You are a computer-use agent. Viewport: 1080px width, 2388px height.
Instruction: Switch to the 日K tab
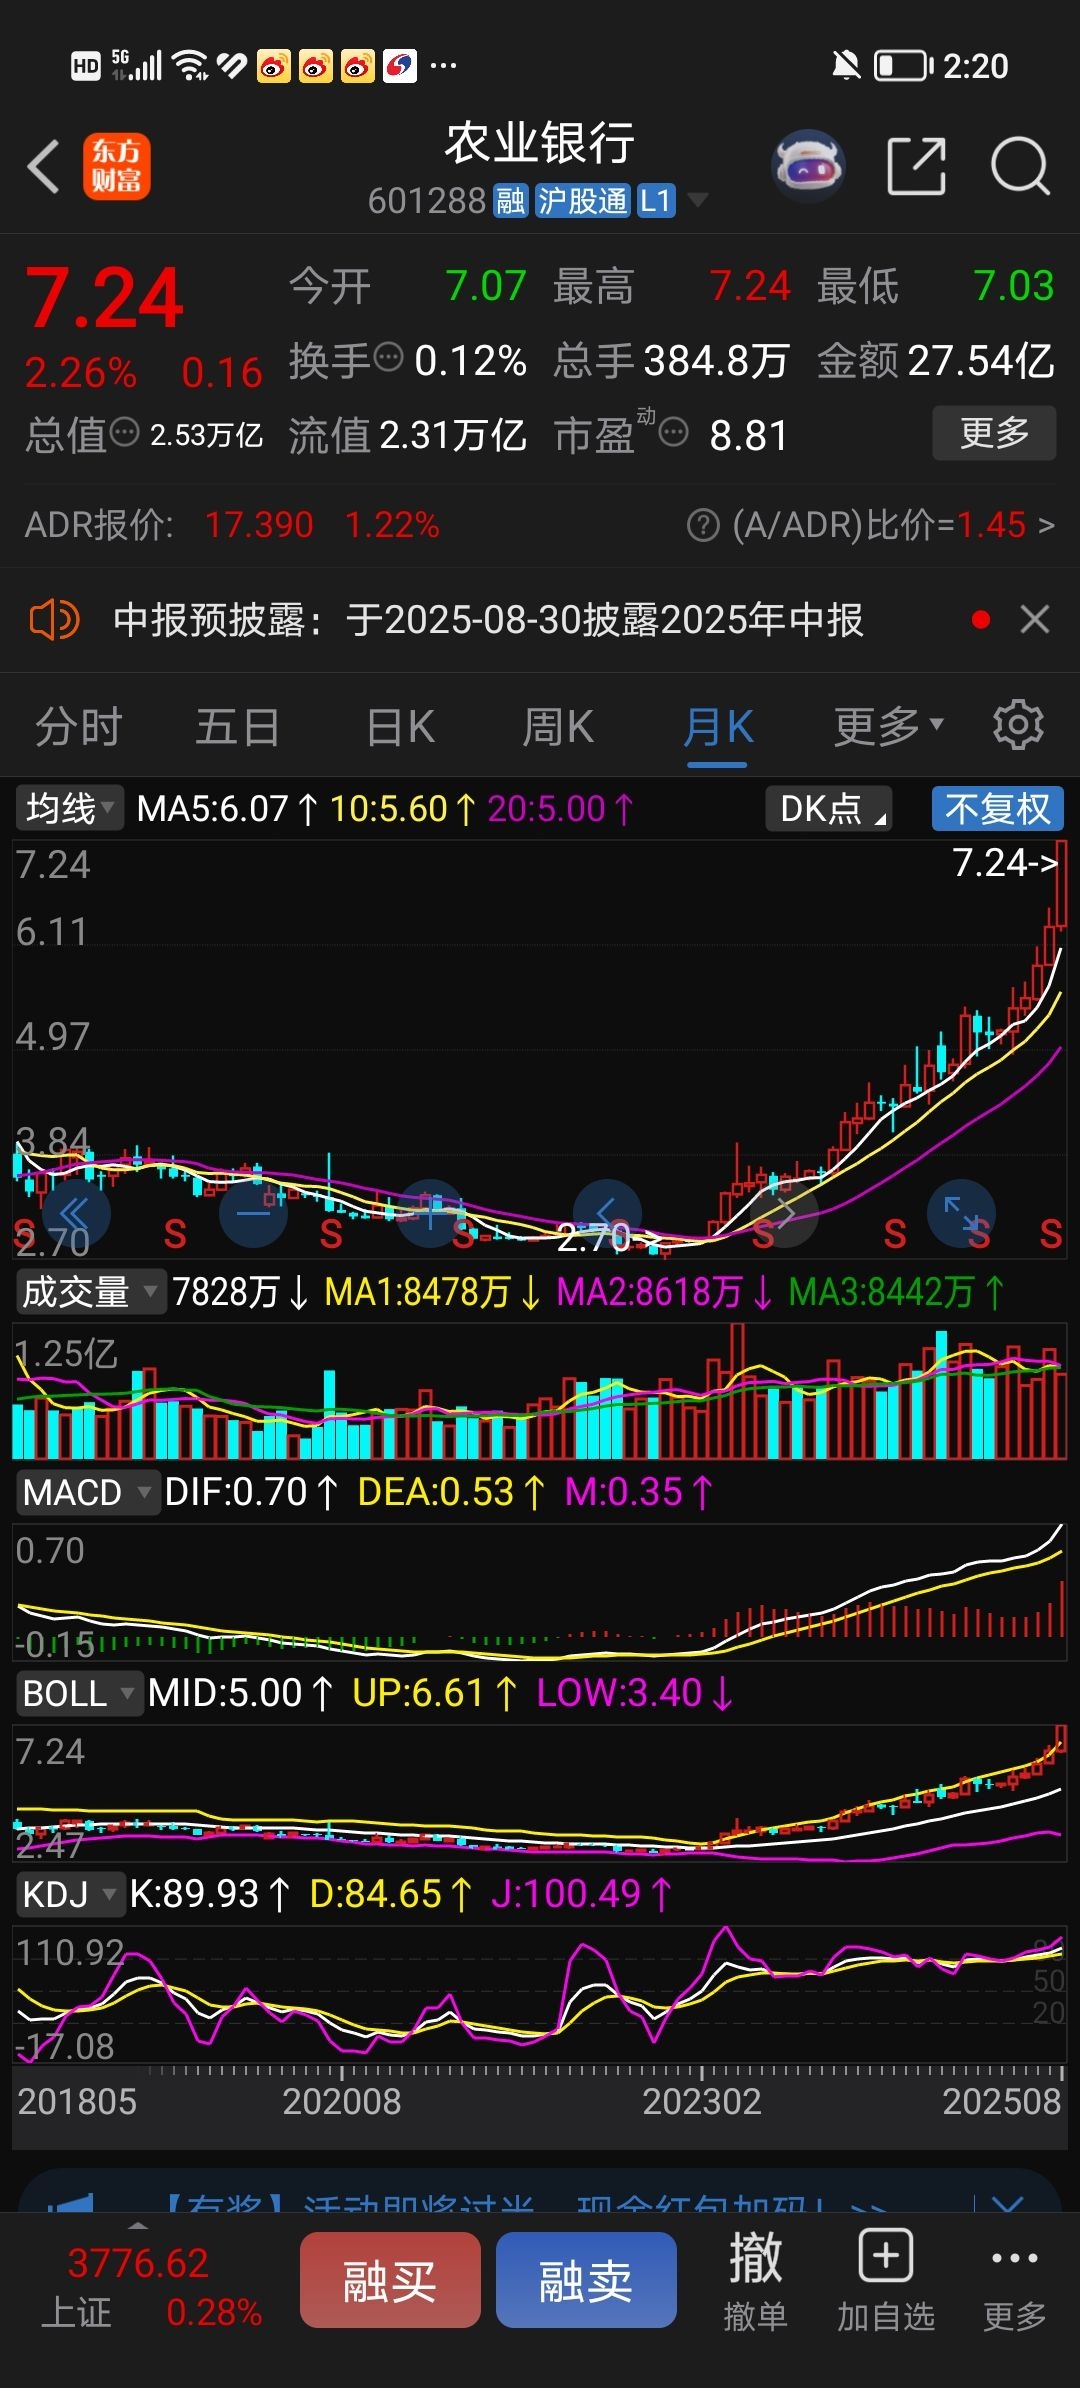point(400,726)
